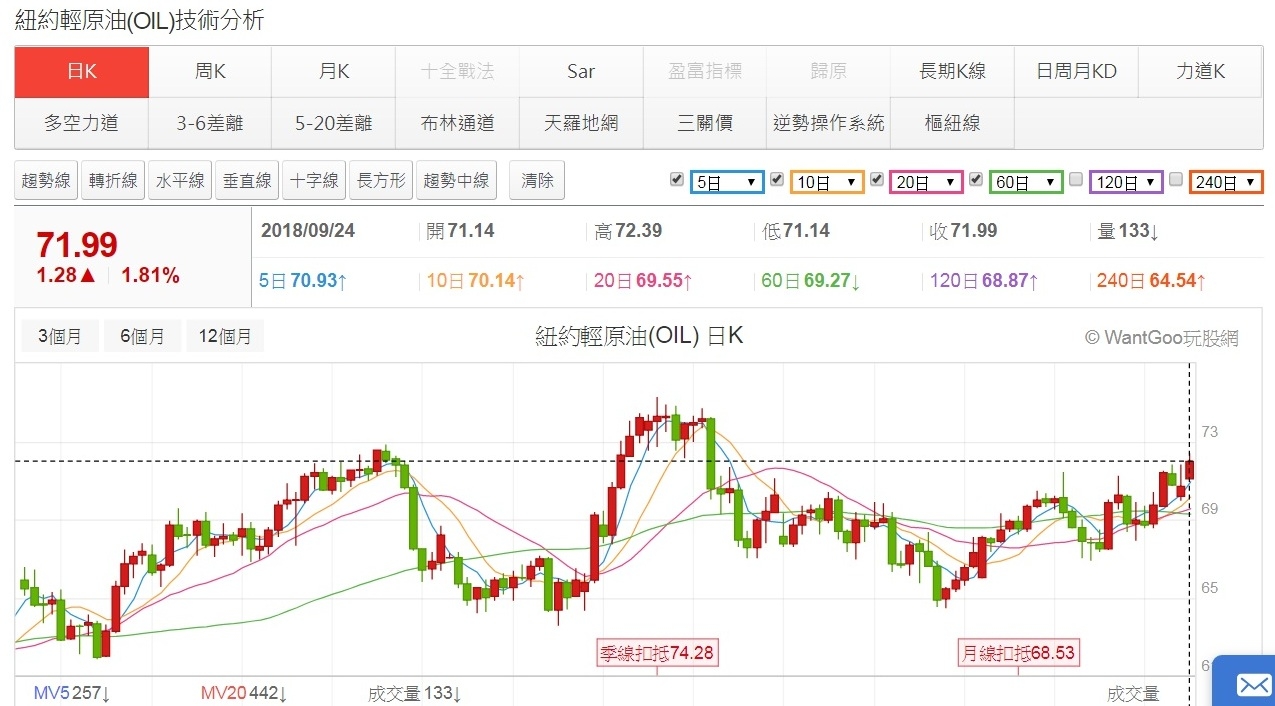Select the 長方形 rectangle tool
This screenshot has width=1275, height=706.
(x=381, y=181)
